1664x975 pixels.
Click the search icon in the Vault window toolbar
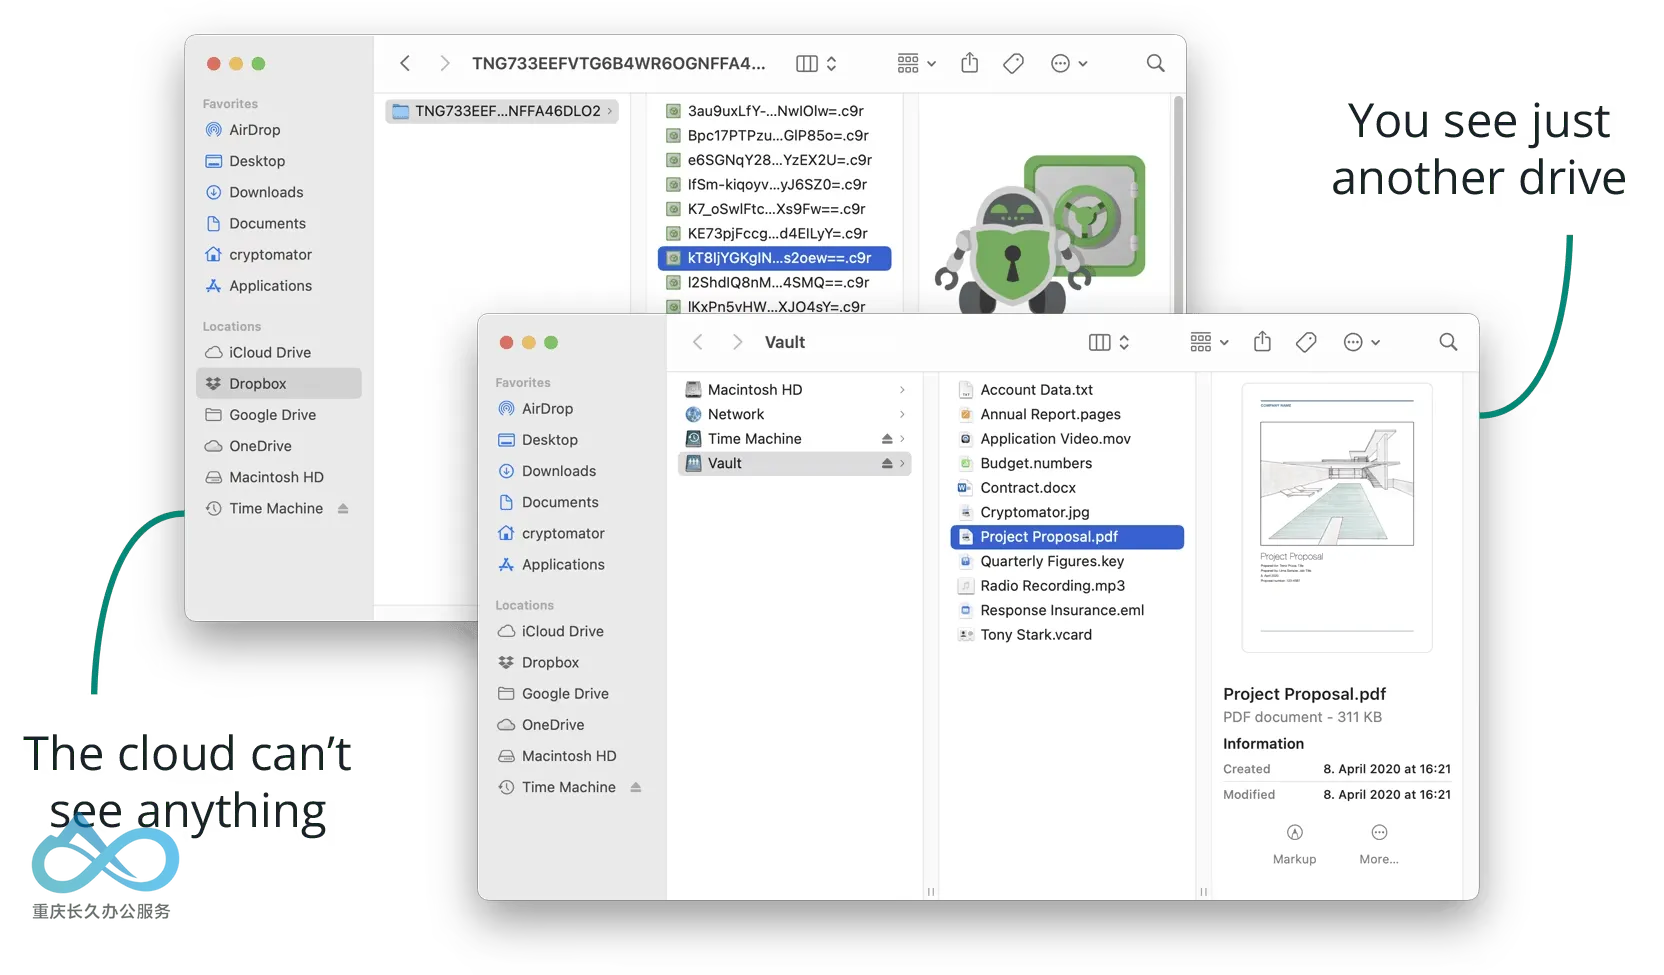(x=1448, y=342)
